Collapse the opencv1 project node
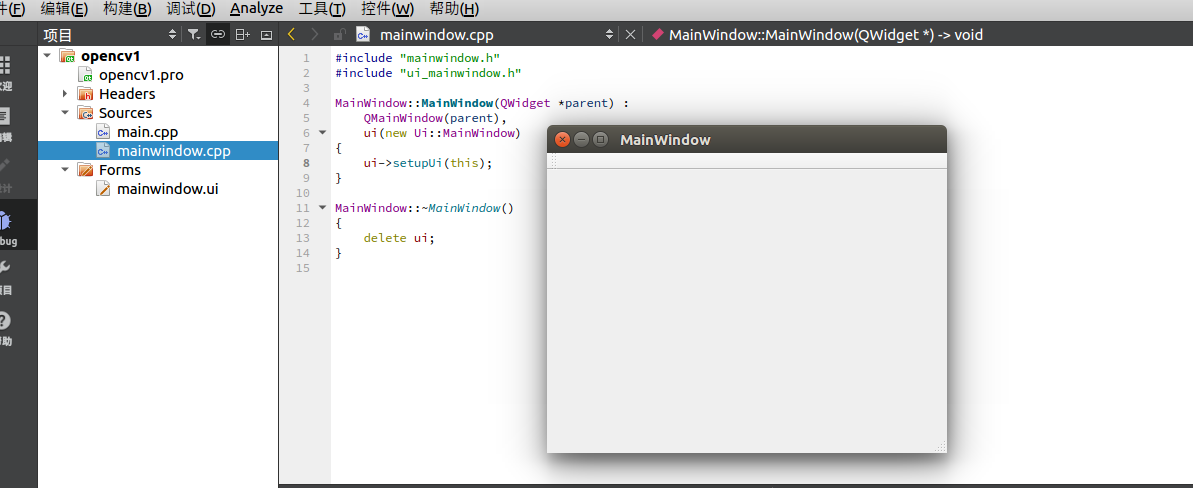 47,56
